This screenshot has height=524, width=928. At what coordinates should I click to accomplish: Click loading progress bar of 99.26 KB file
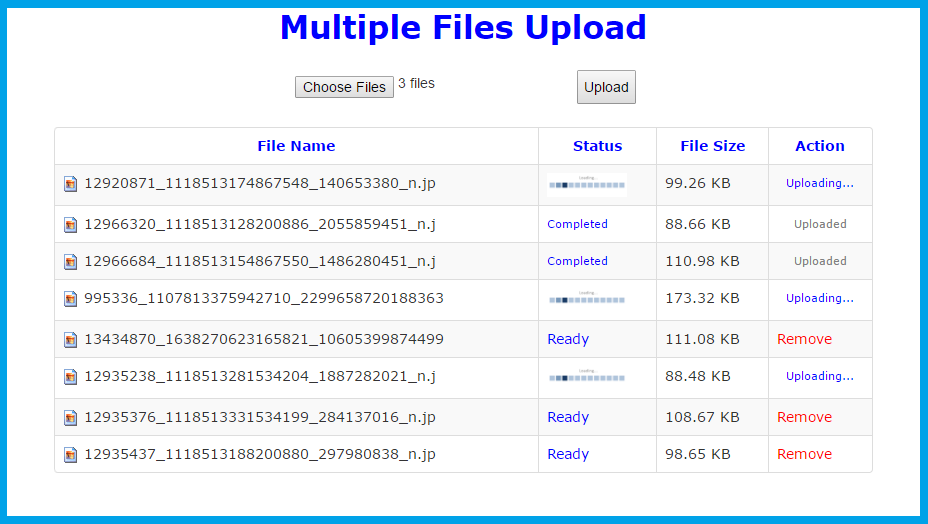pos(586,184)
